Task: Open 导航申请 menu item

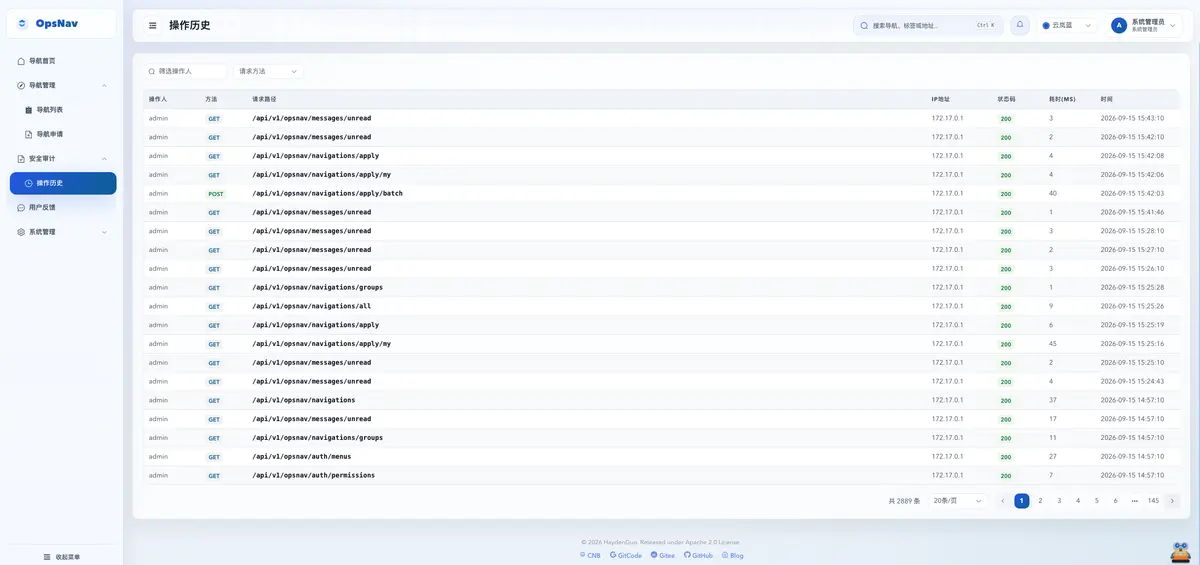Action: point(63,134)
